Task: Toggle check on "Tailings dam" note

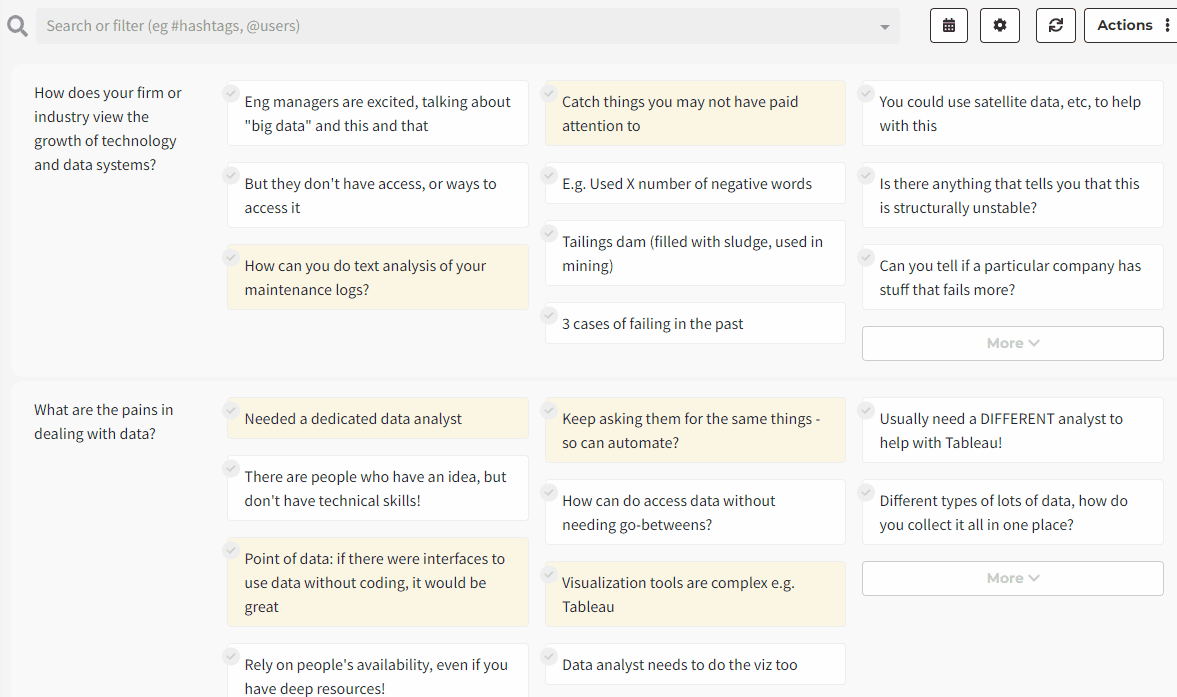Action: tap(548, 233)
